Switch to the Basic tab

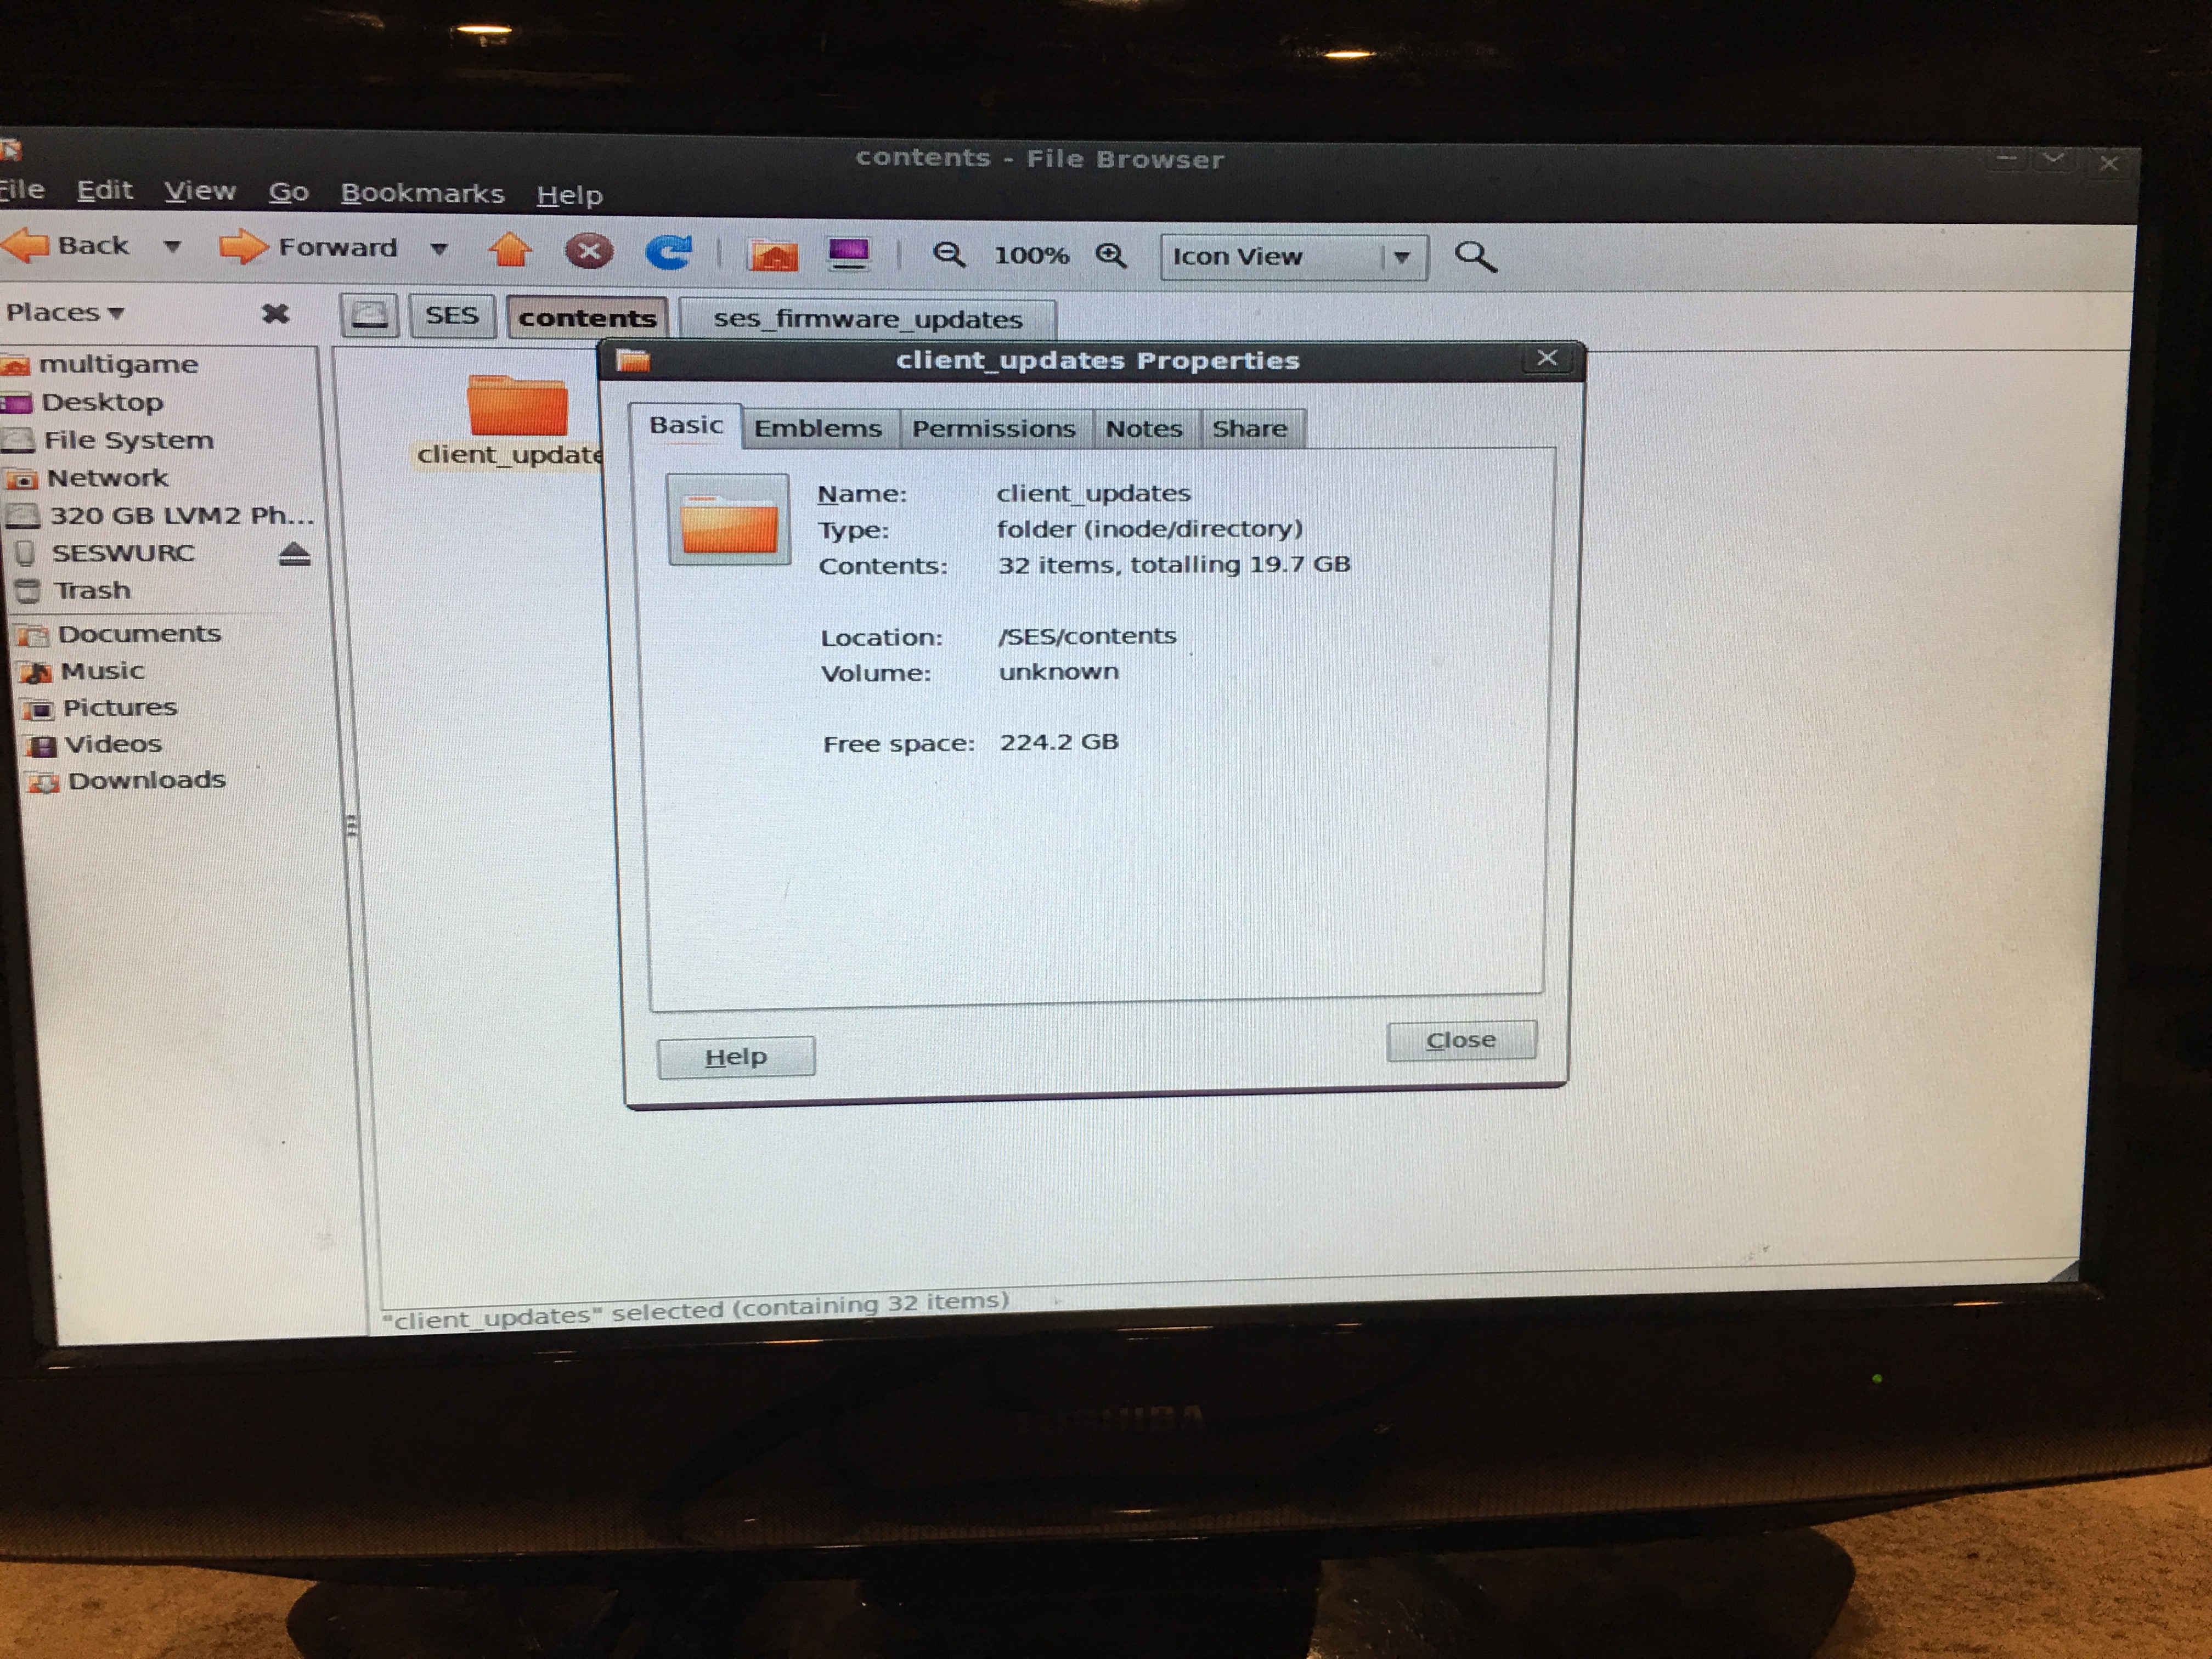tap(686, 426)
